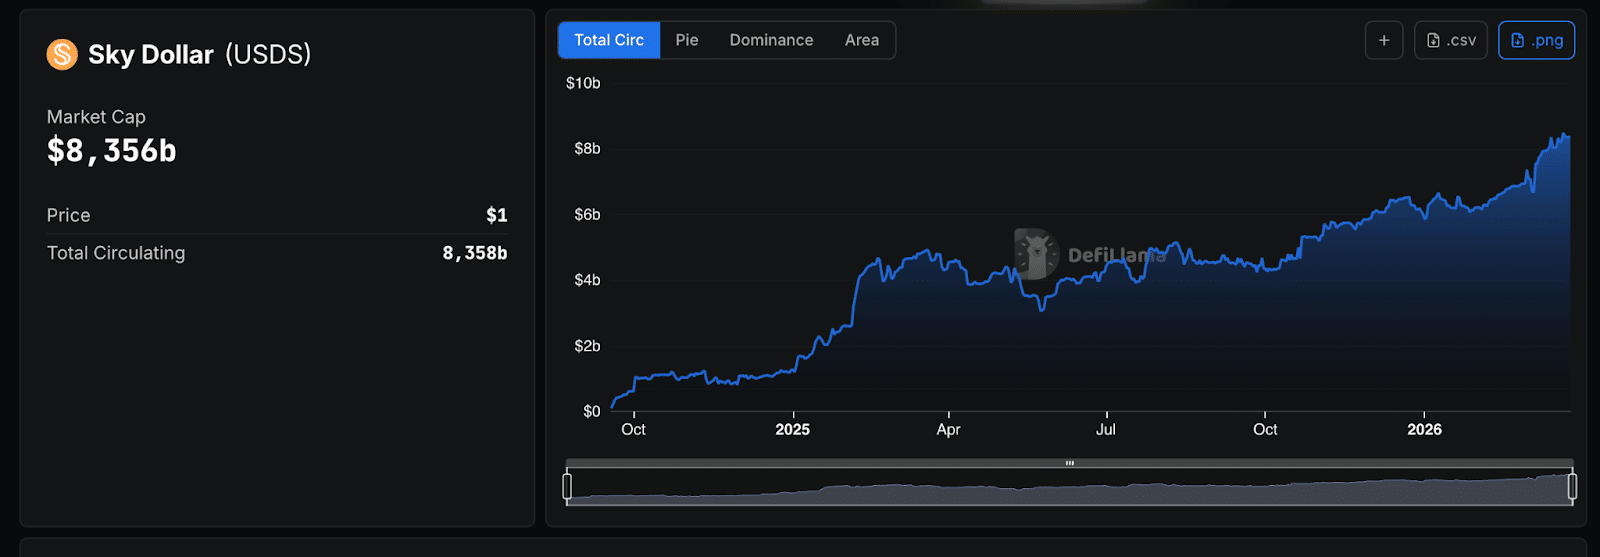Switch to the Pie chart tab
1600x557 pixels.
tap(687, 40)
